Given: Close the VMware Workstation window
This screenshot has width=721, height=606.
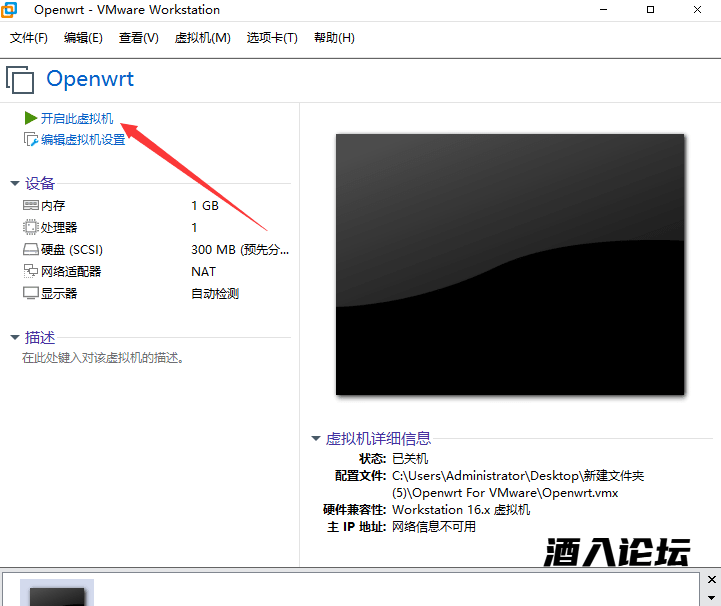Looking at the screenshot, I should click(x=698, y=10).
